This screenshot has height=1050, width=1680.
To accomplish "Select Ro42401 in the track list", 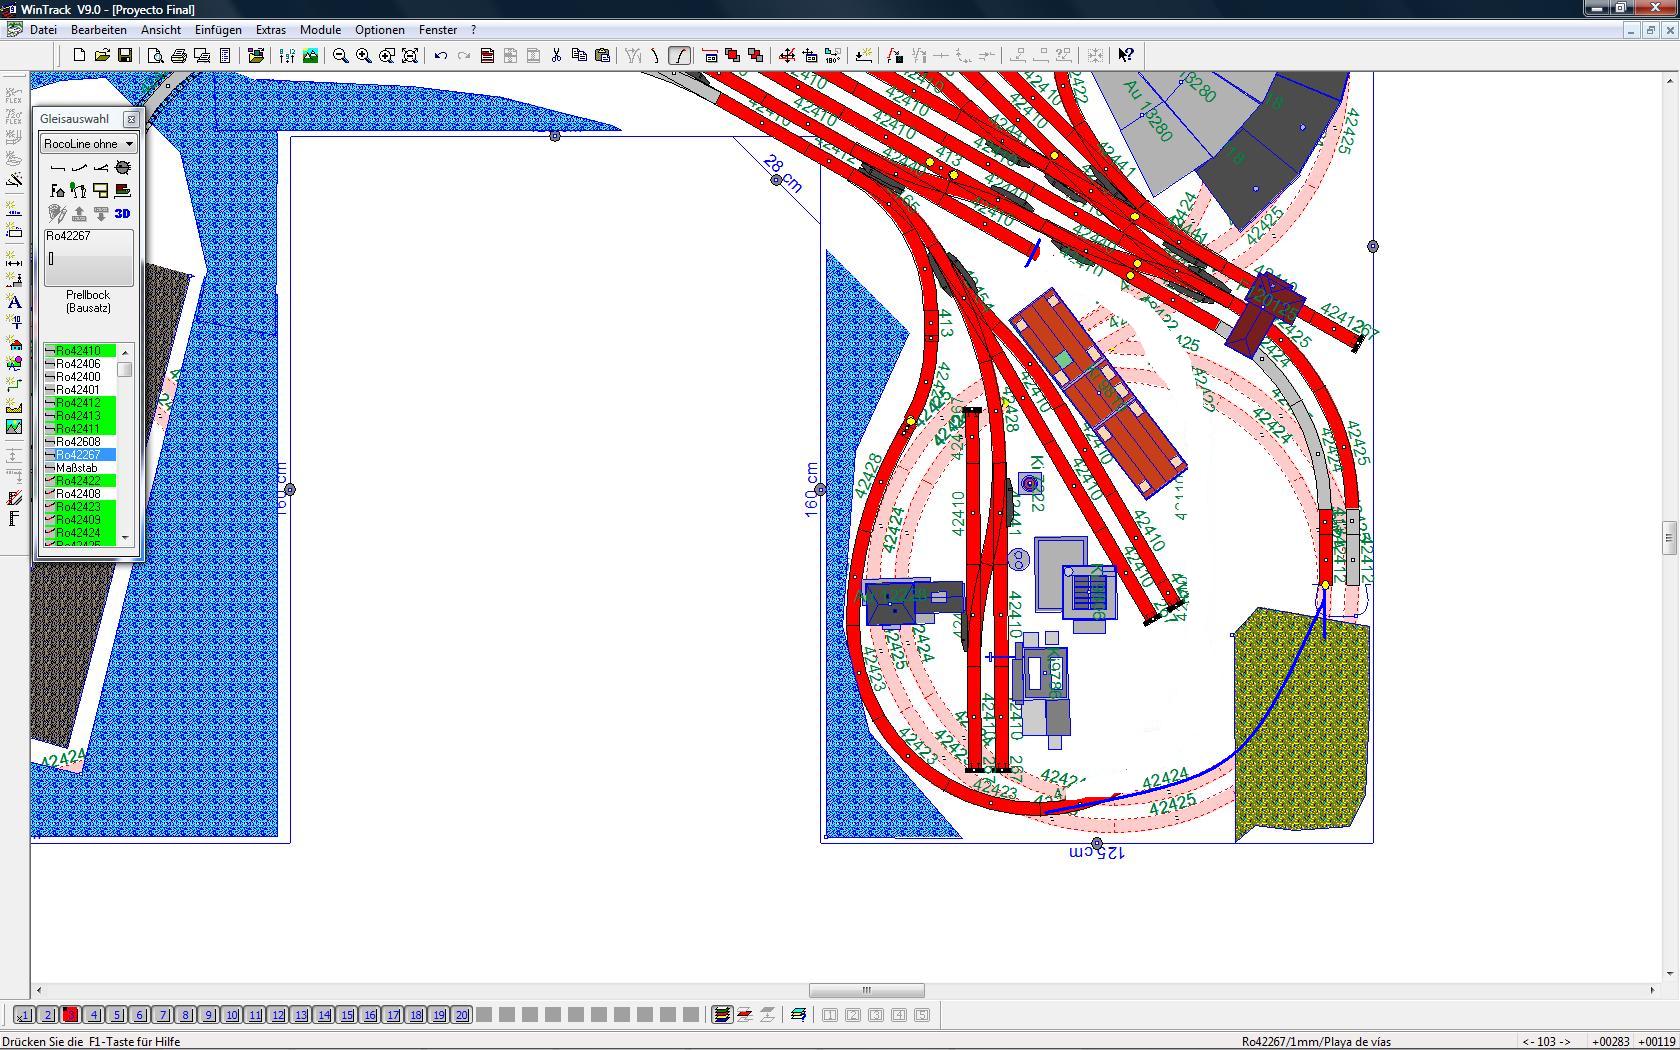I will click(x=80, y=390).
